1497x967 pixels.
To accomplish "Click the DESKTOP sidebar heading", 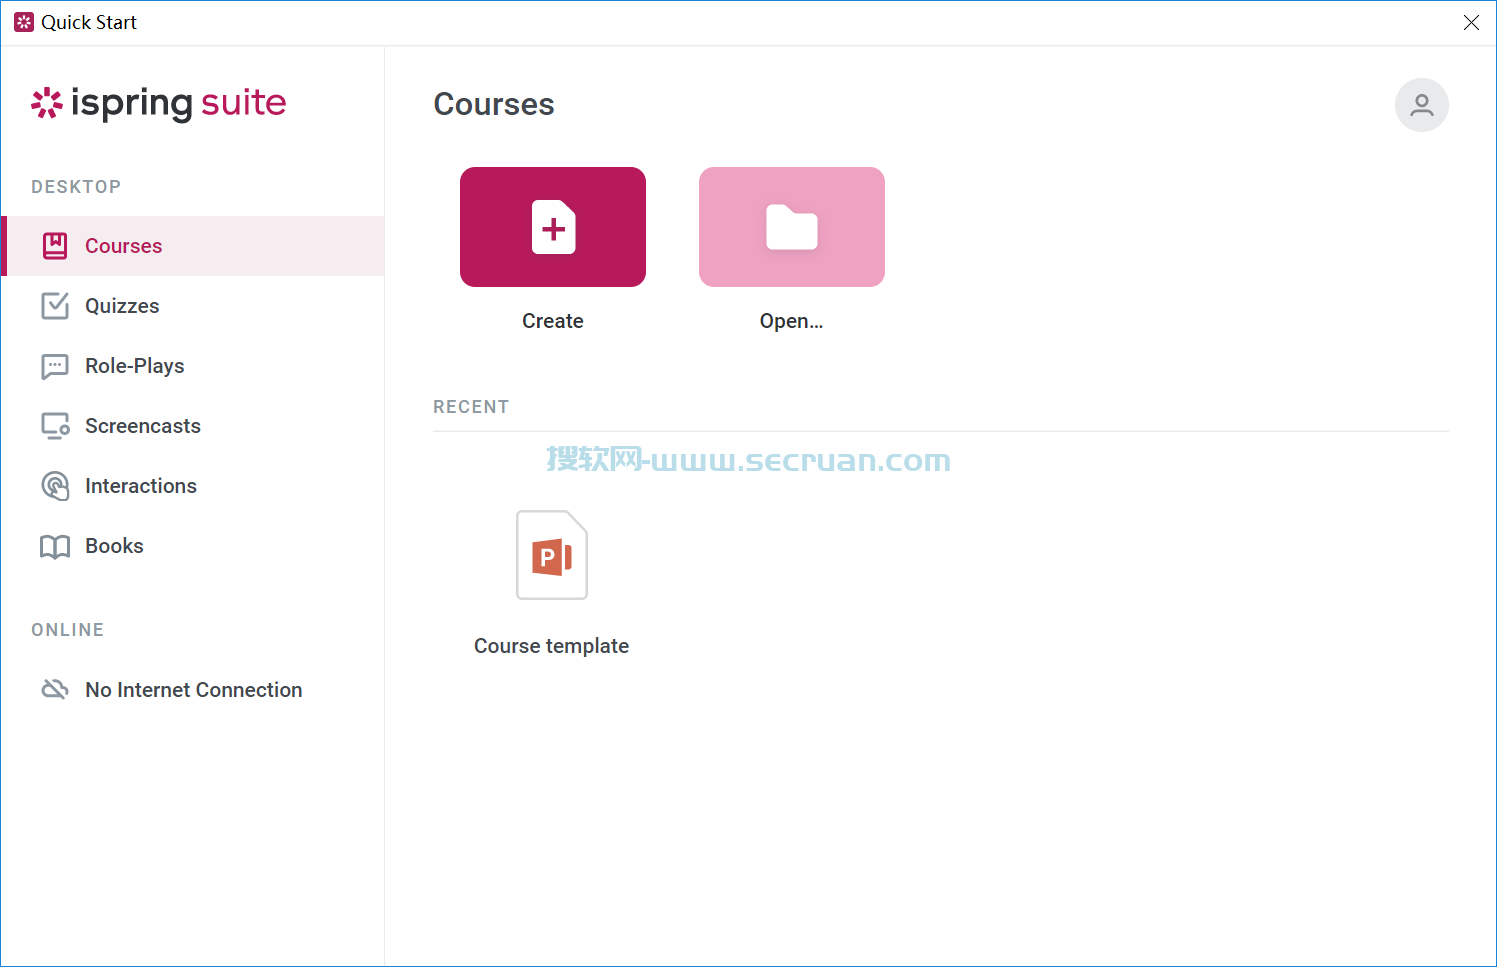I will click(x=76, y=187).
